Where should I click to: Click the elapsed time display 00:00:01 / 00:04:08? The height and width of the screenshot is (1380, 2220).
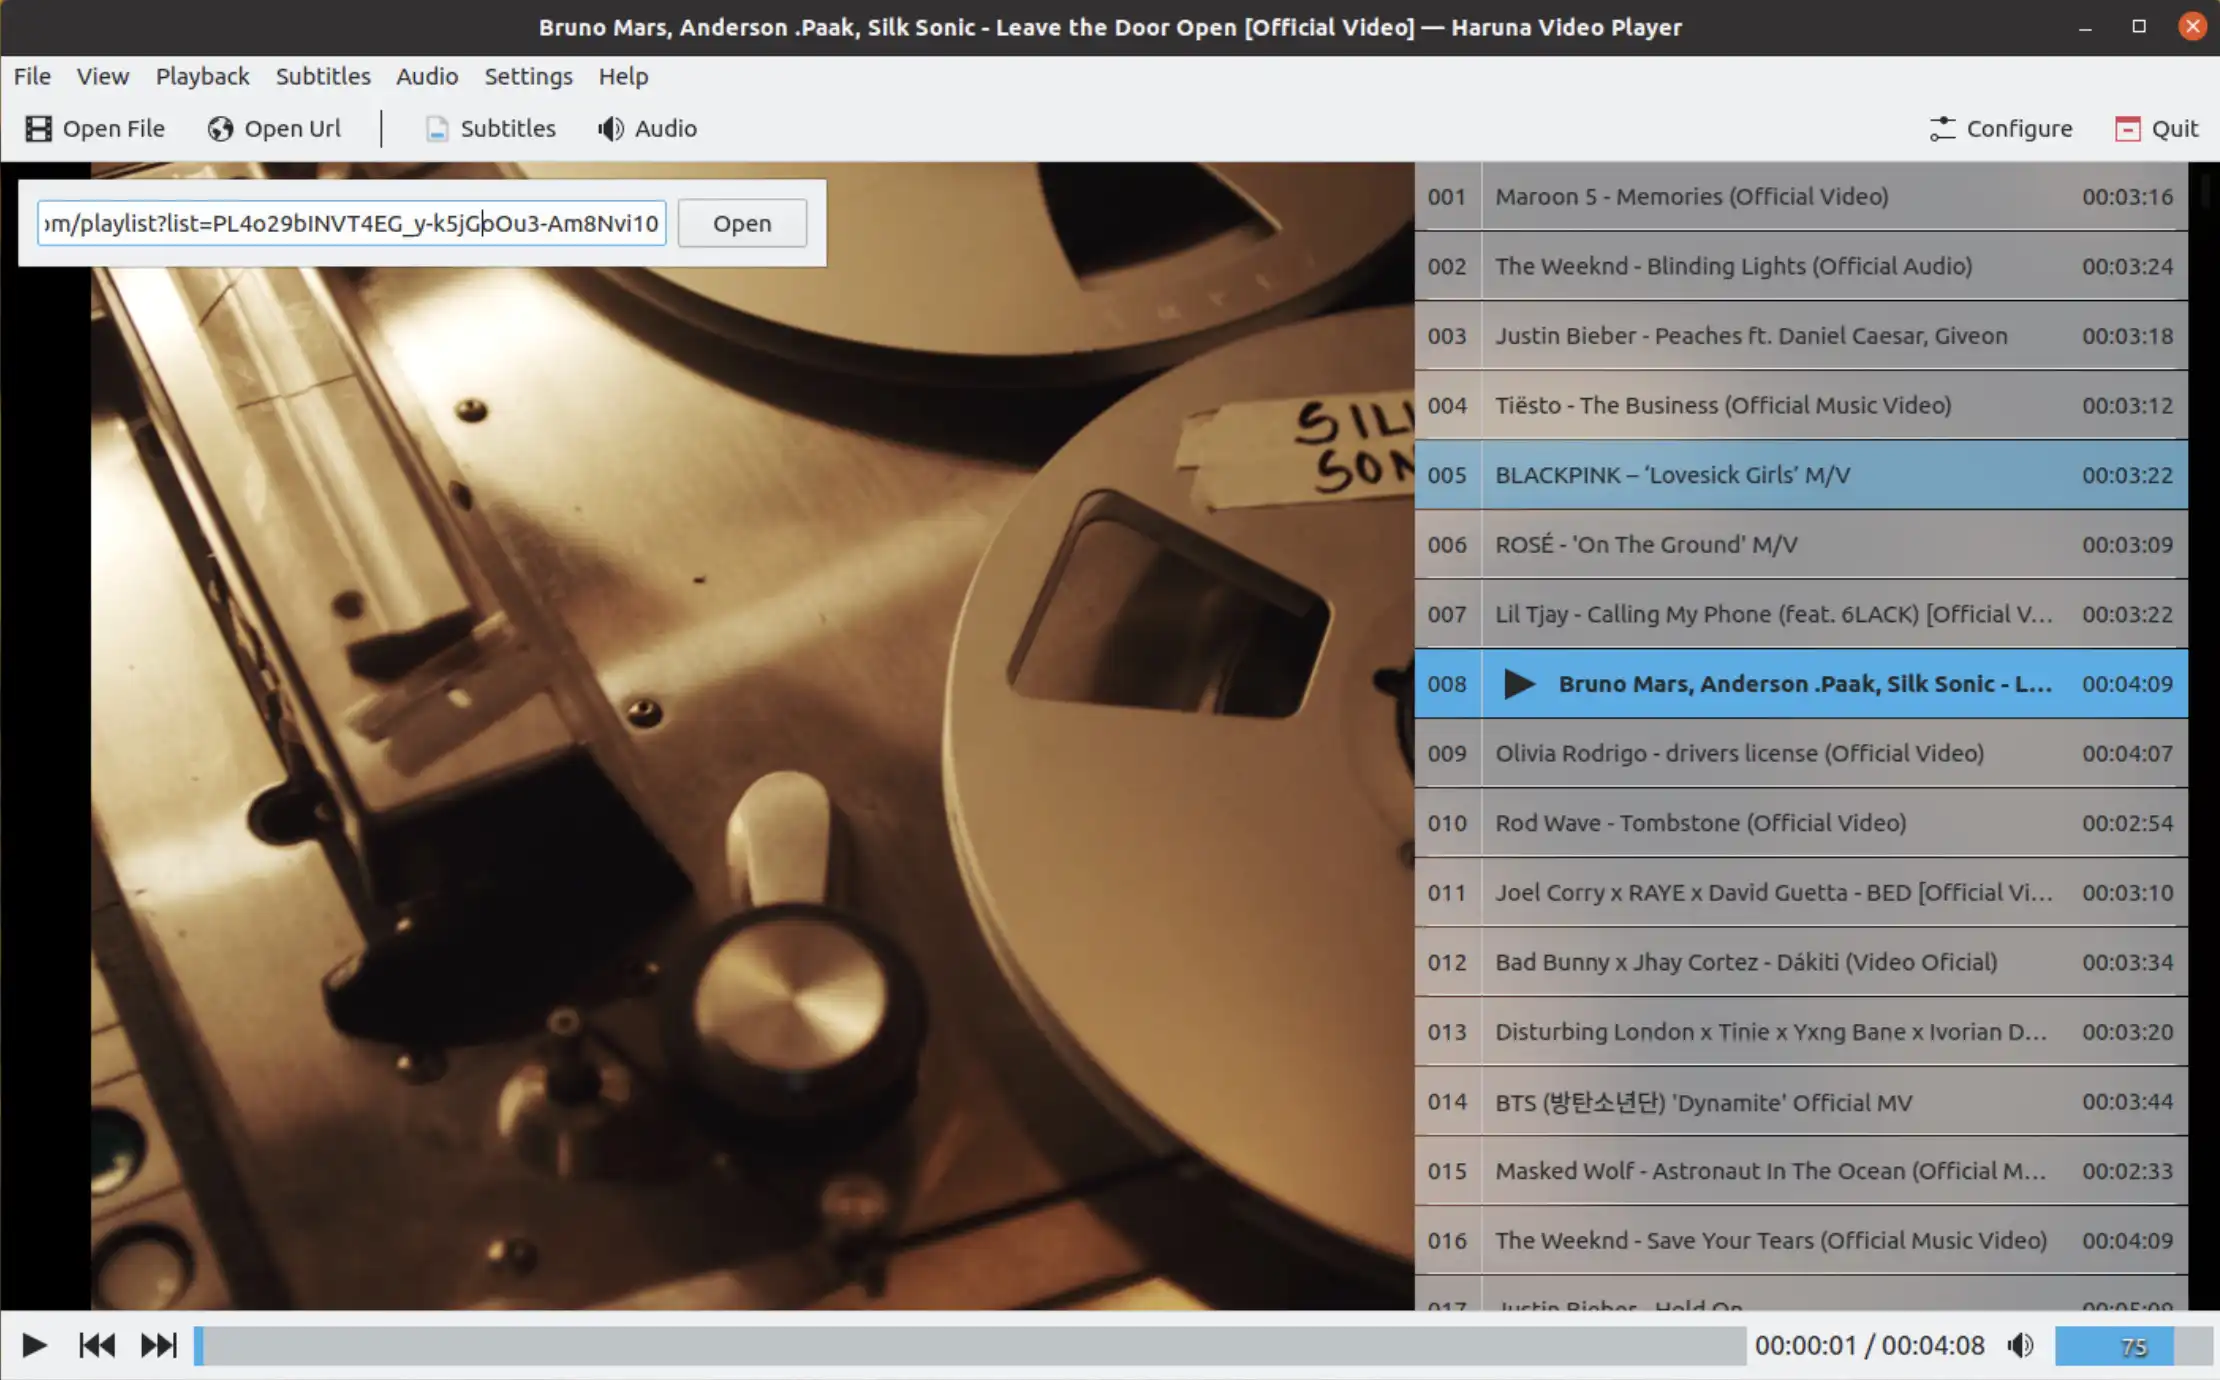point(1869,1346)
